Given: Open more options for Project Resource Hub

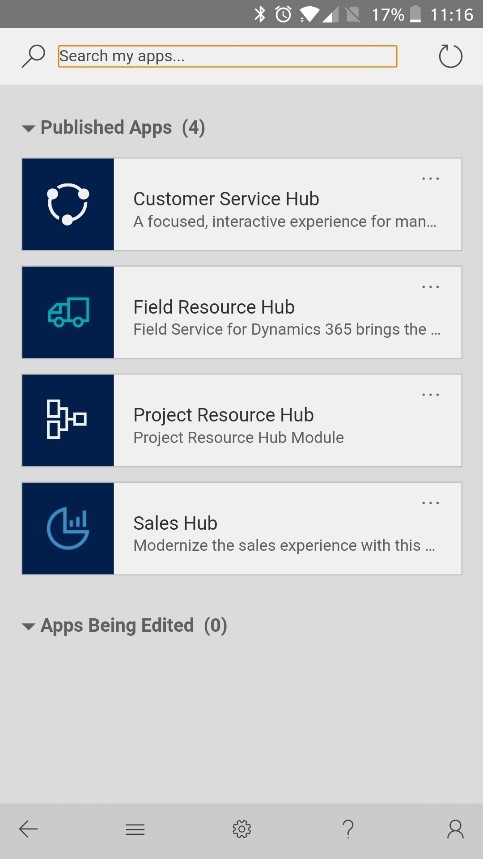Looking at the screenshot, I should click(x=430, y=394).
